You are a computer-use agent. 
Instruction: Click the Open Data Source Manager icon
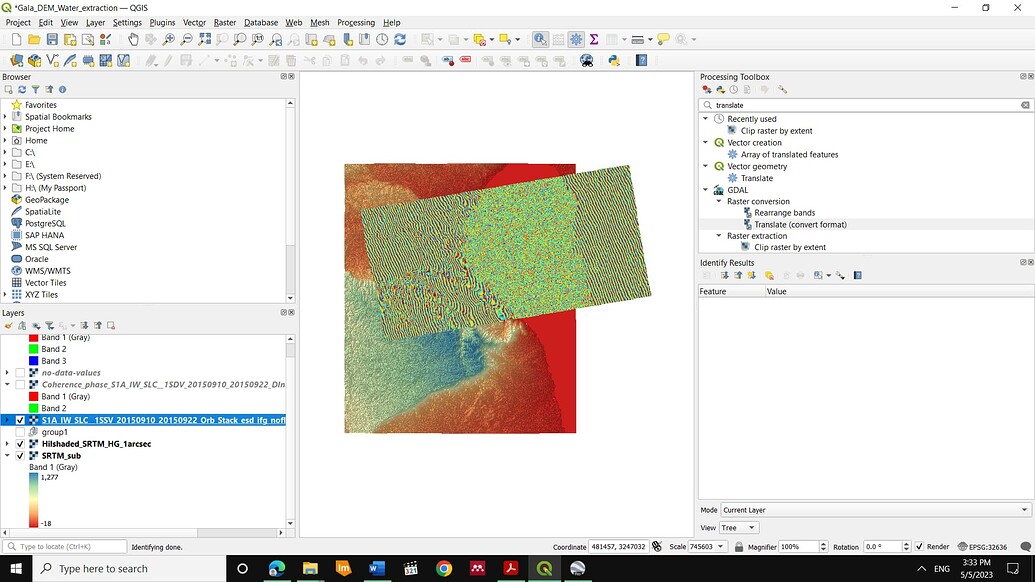17,60
